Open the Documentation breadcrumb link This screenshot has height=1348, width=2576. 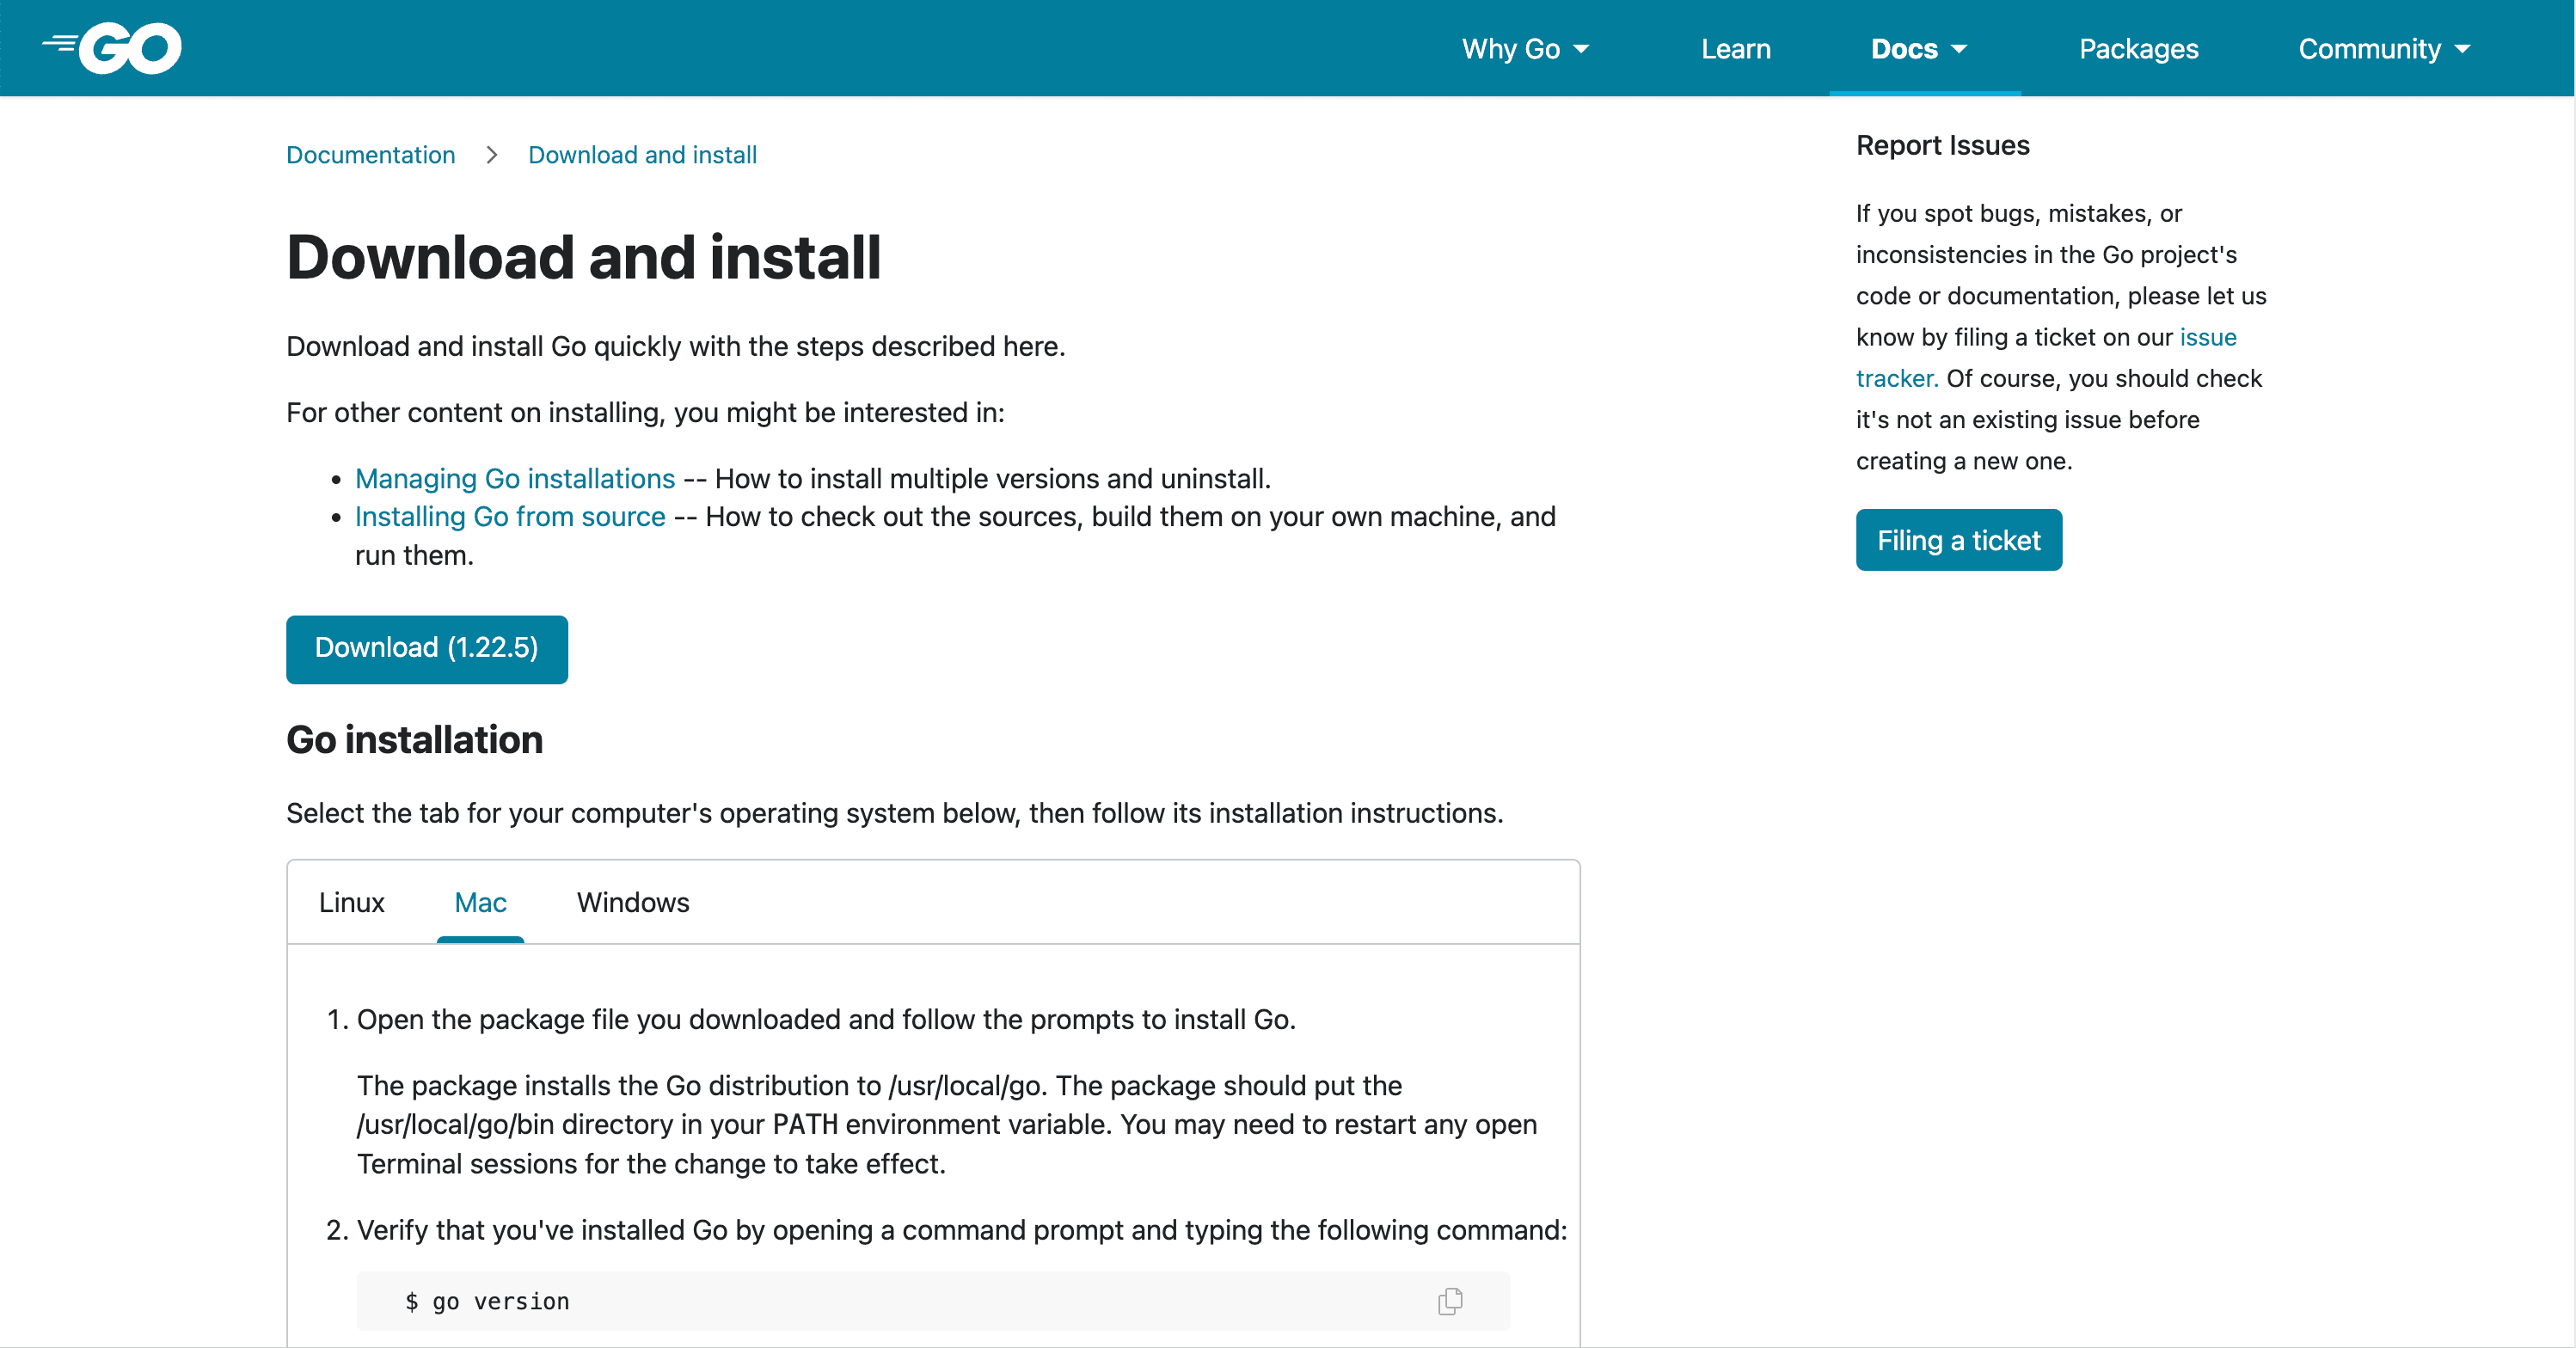[370, 155]
